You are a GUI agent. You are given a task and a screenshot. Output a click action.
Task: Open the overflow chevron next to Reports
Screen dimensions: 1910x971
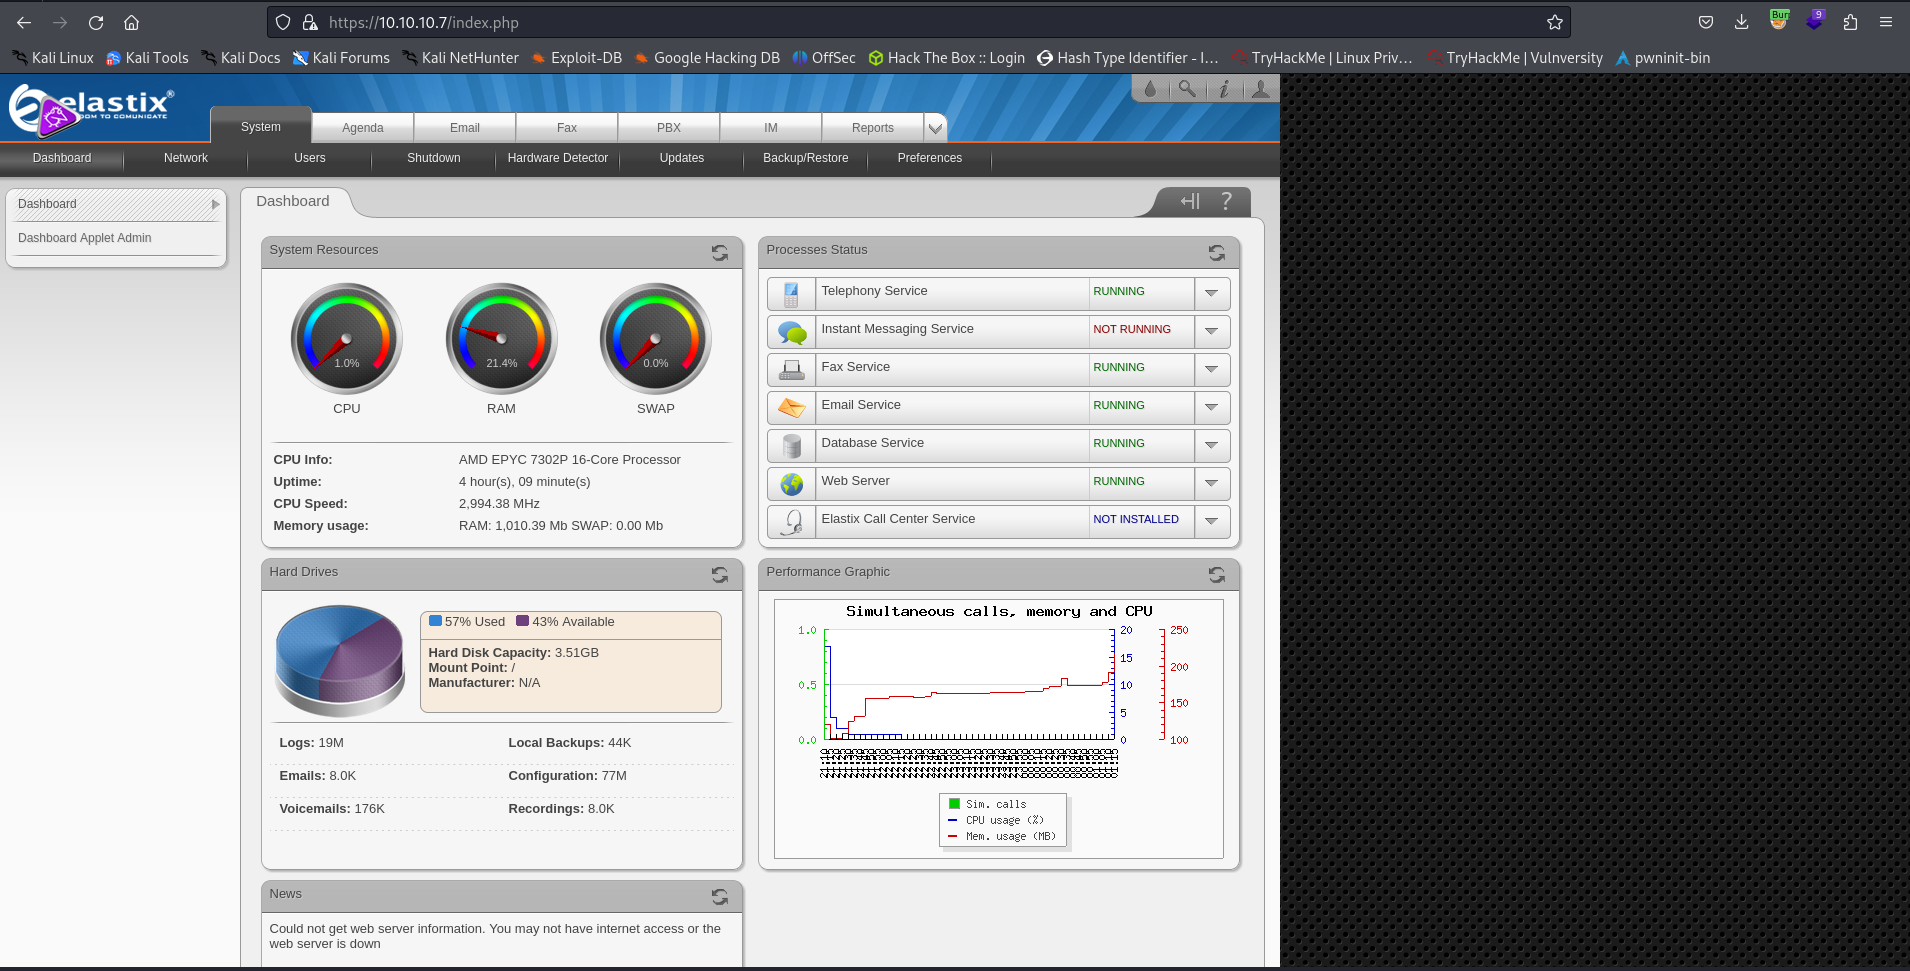pyautogui.click(x=934, y=127)
